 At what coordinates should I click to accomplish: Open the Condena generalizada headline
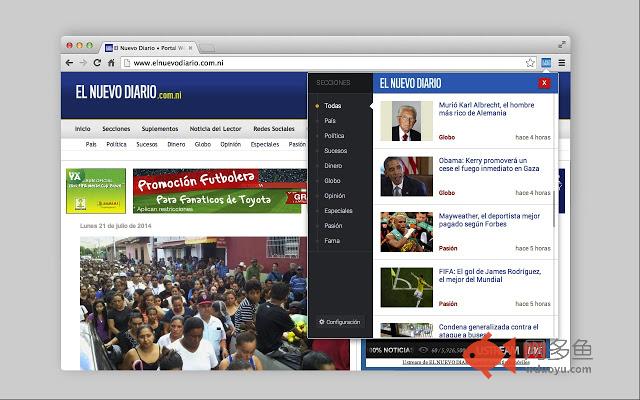pyautogui.click(x=489, y=331)
